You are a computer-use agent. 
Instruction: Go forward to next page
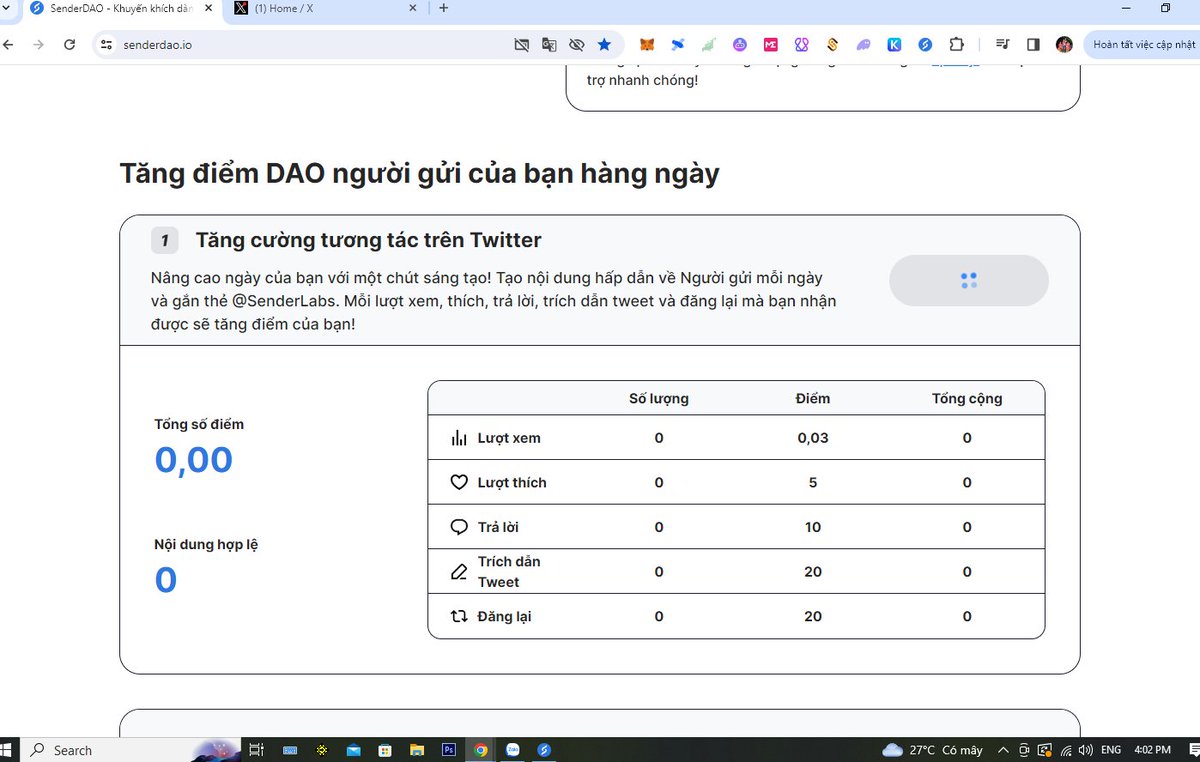point(38,44)
